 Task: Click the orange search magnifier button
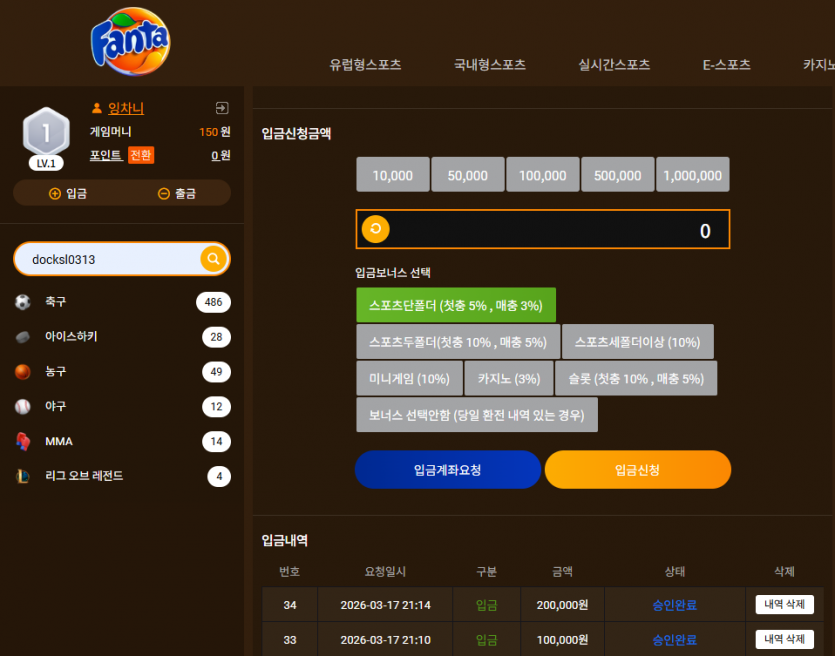(214, 259)
